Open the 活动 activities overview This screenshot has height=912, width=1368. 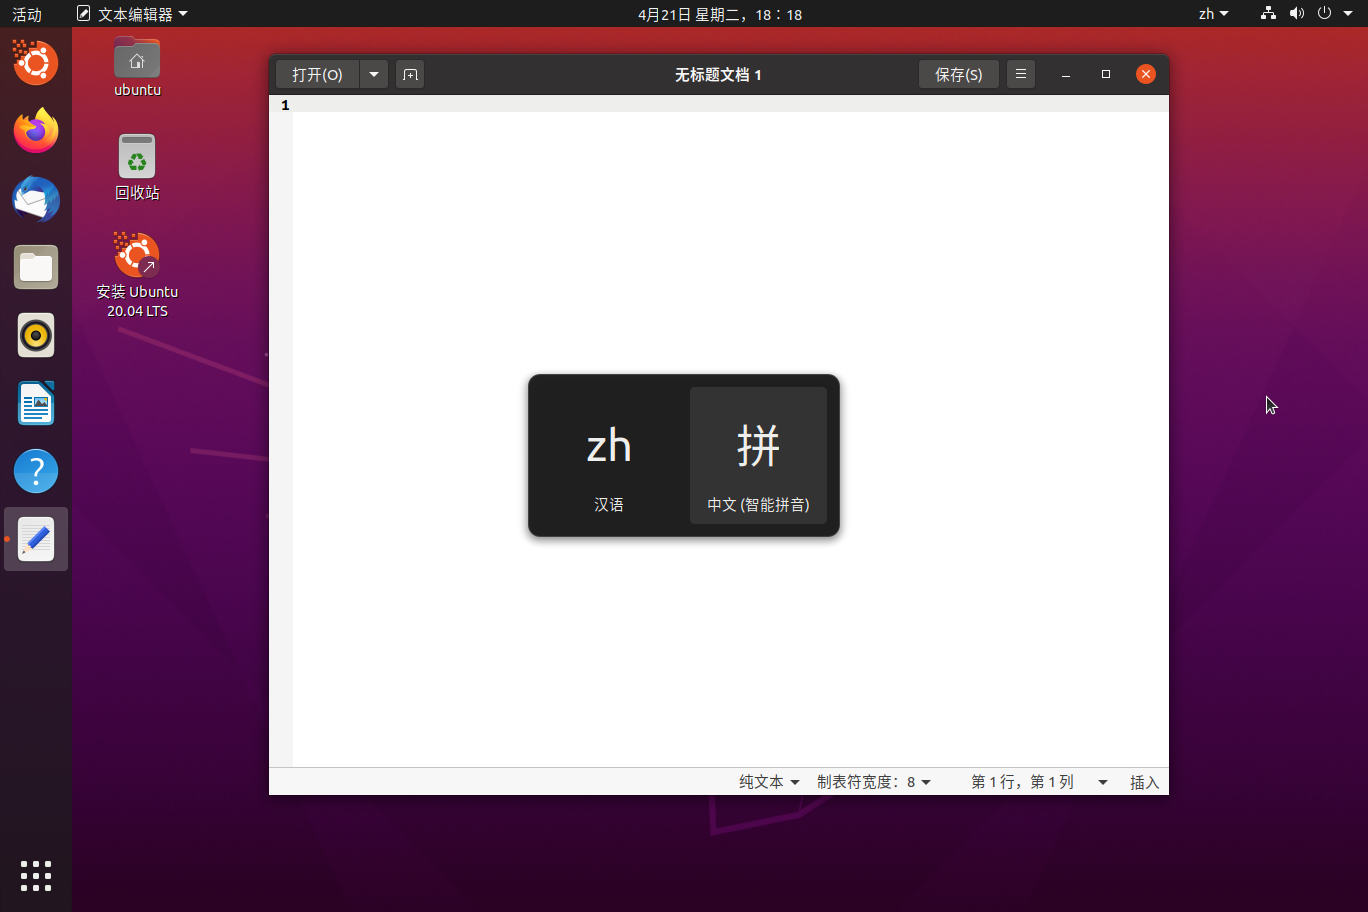[27, 14]
